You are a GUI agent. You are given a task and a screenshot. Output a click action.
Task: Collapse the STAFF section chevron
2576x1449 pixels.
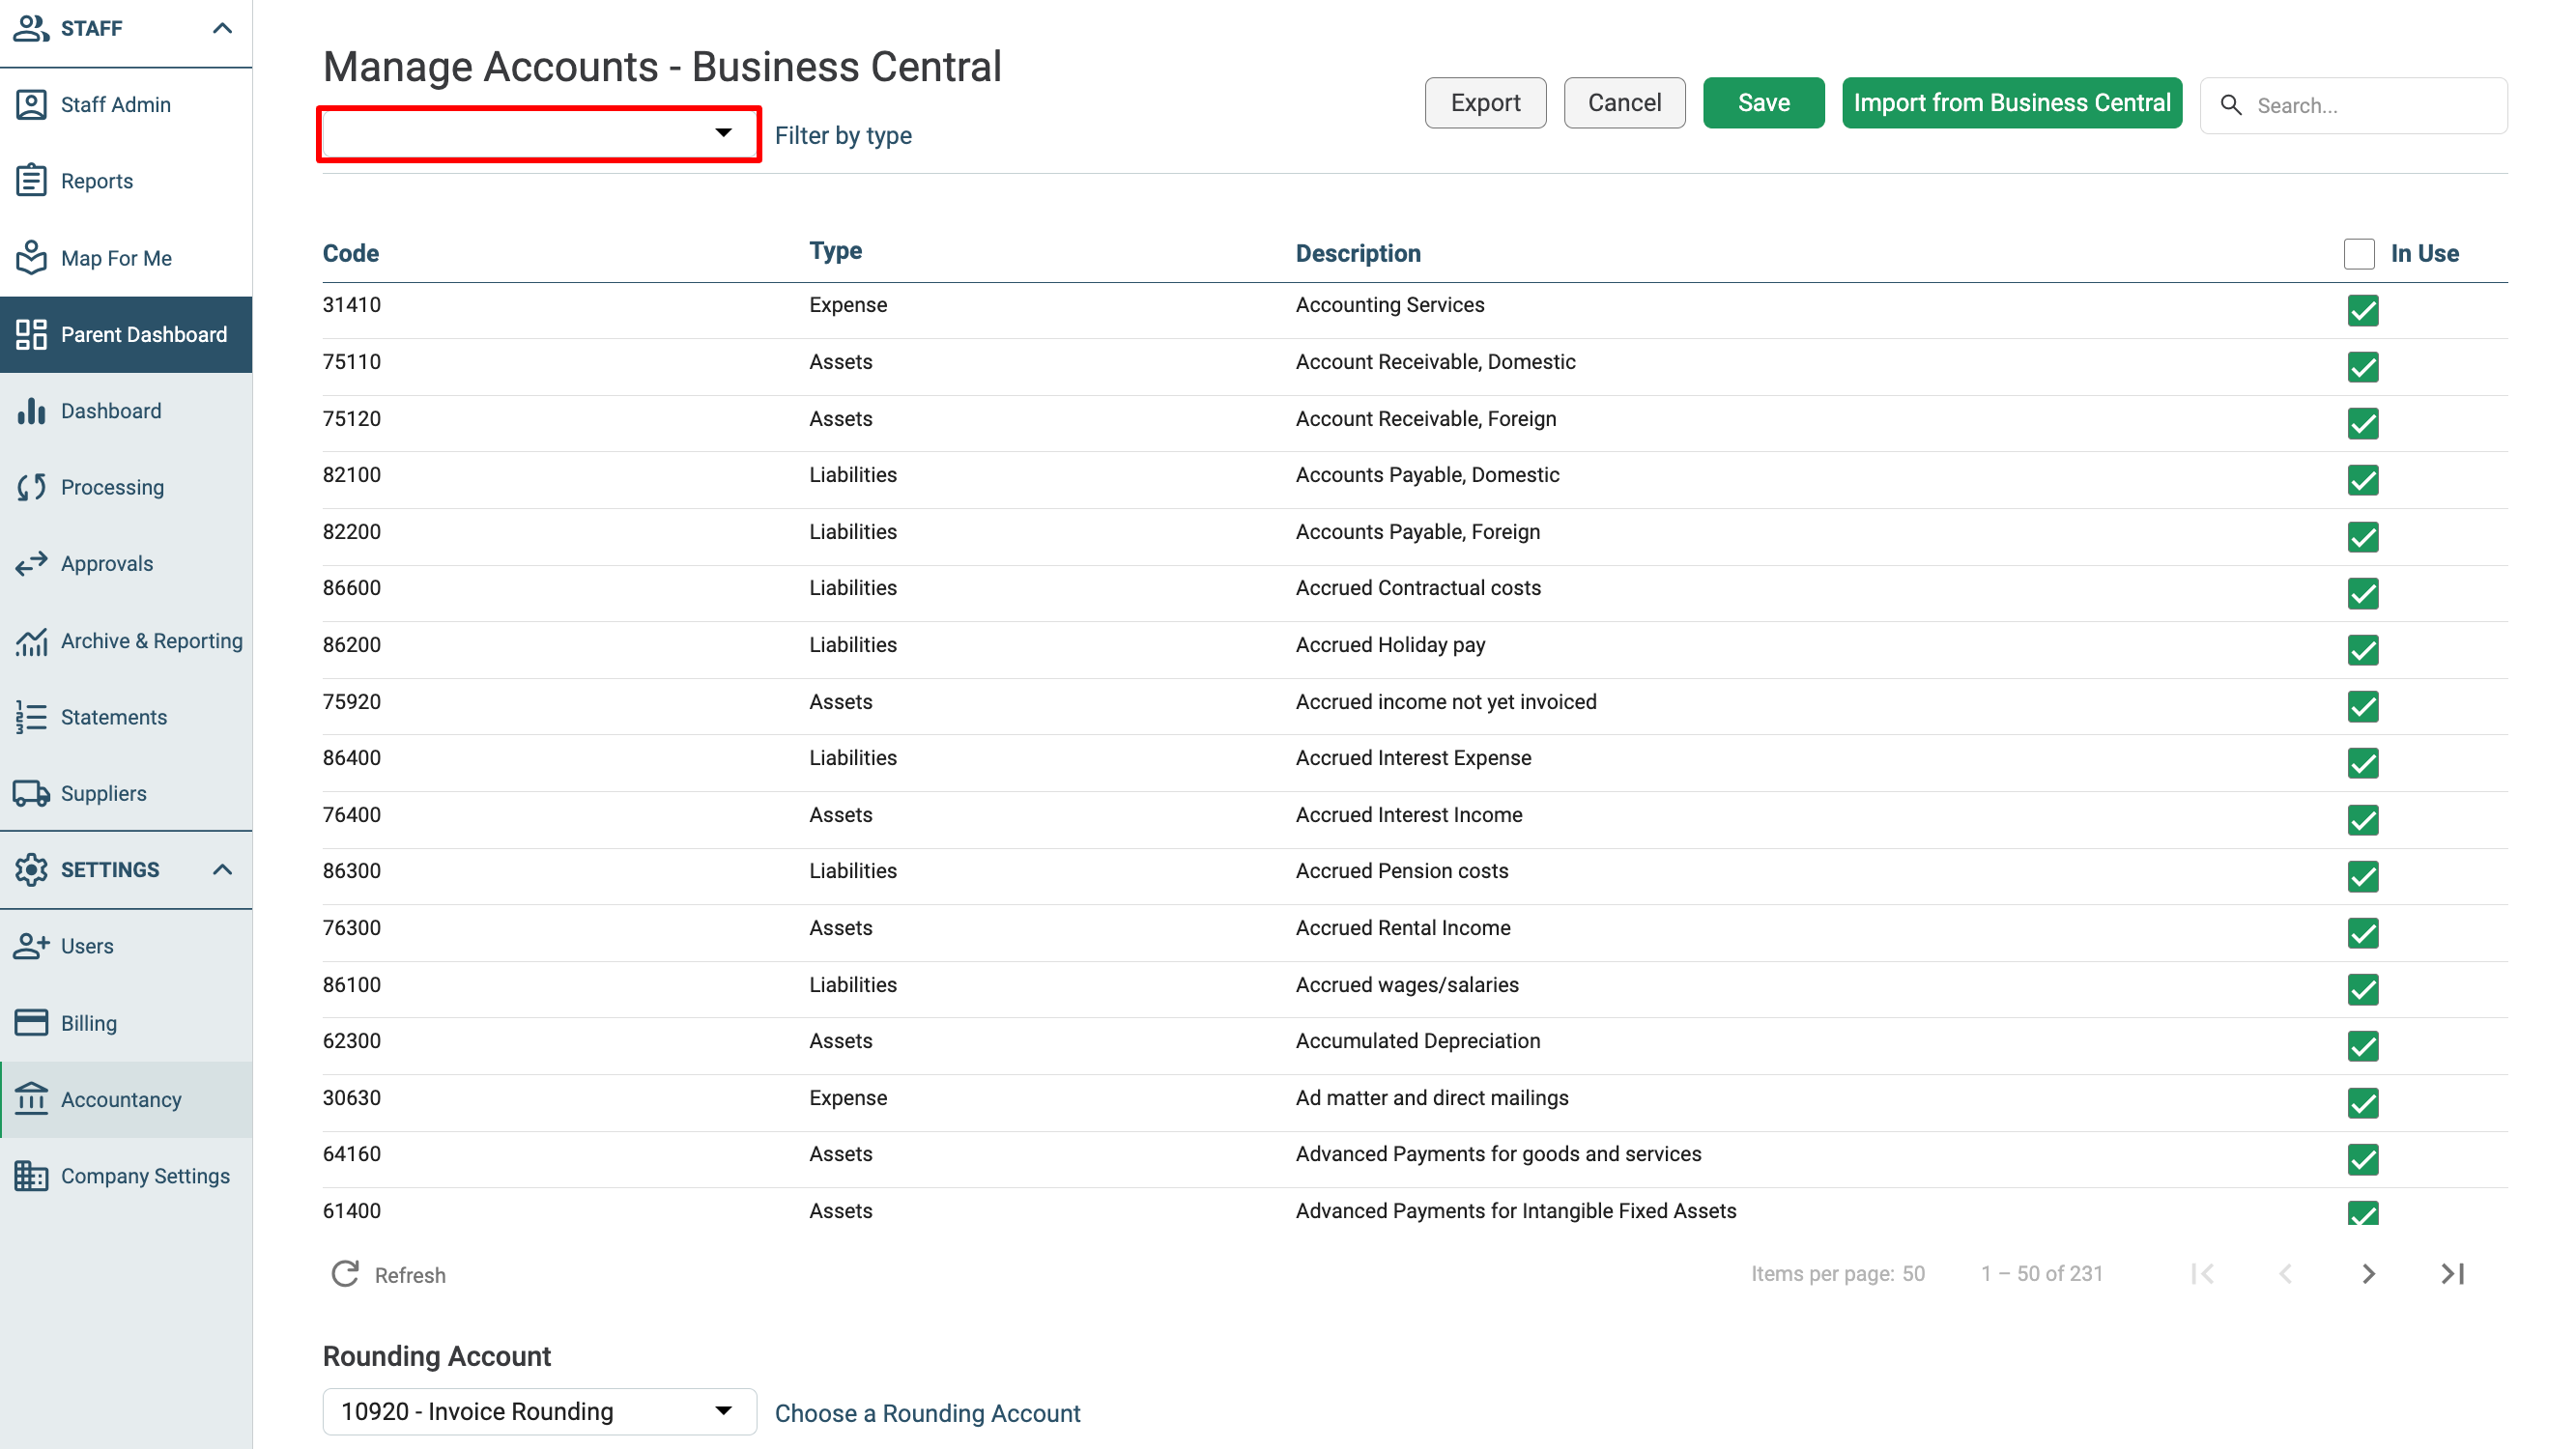(x=223, y=28)
